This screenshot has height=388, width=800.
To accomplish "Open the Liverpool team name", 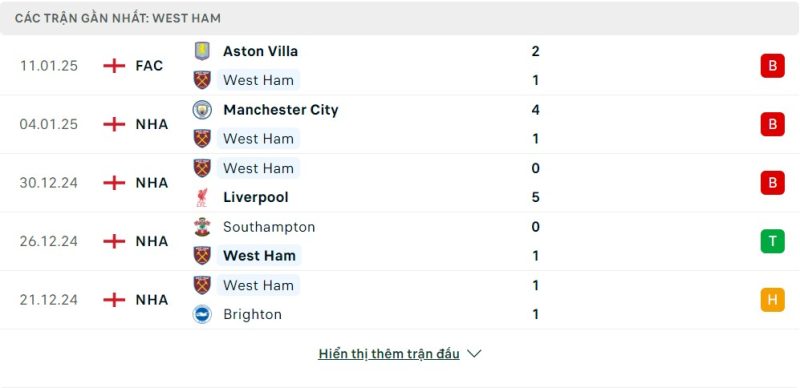I will coord(256,198).
